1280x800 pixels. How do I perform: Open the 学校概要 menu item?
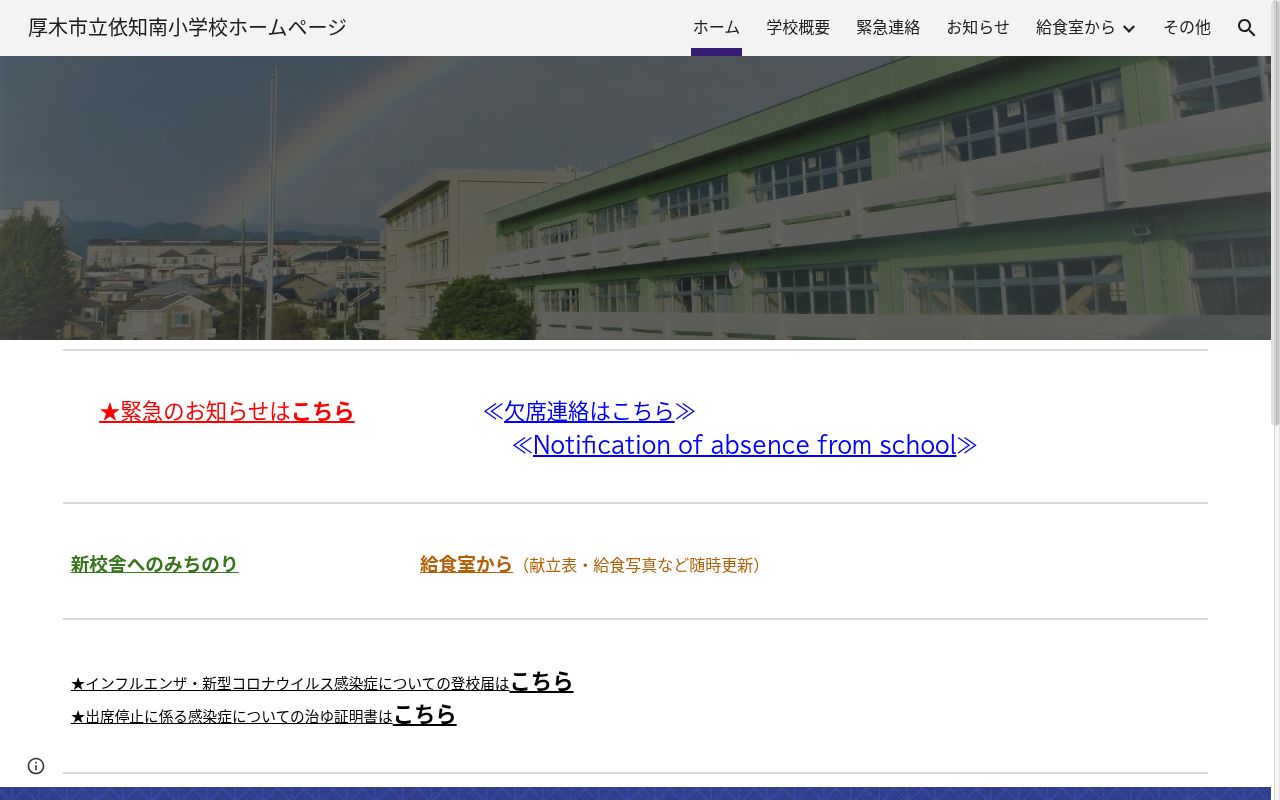(798, 28)
